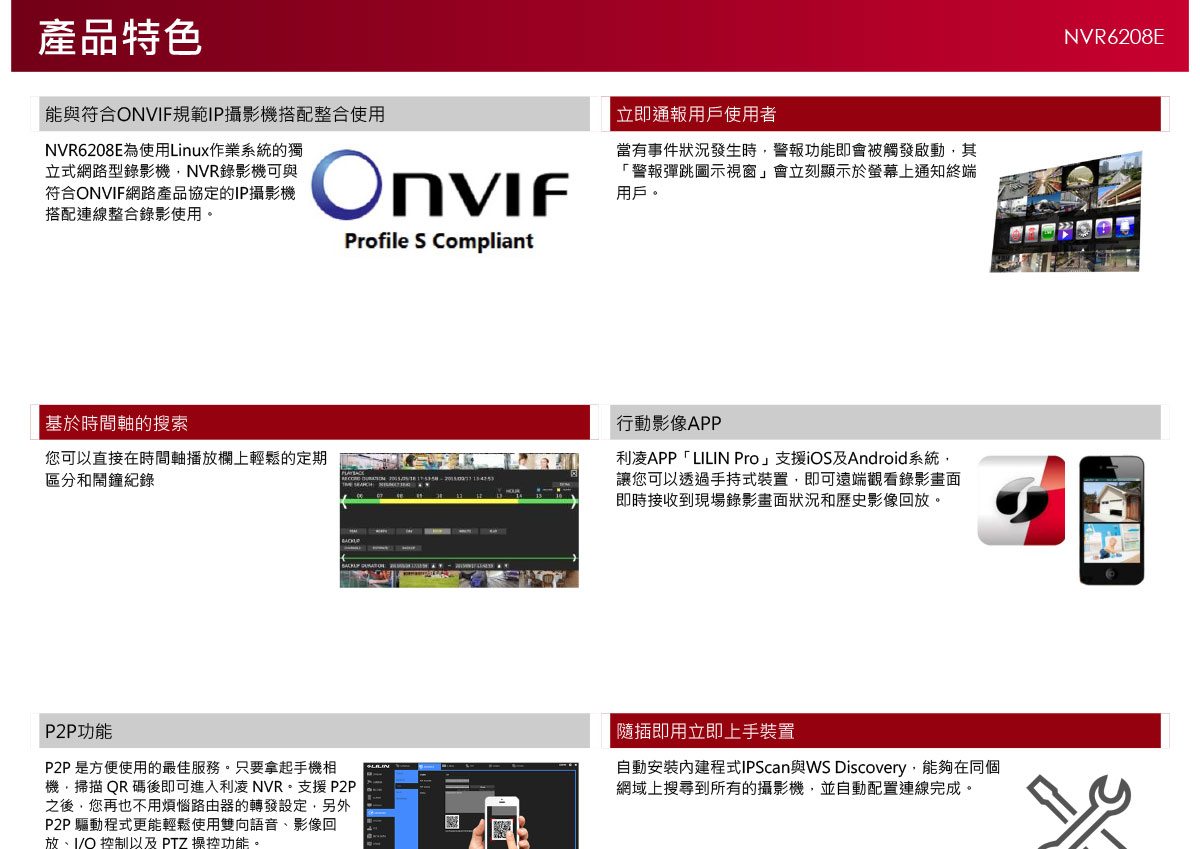Viewport: 1200px width, 849px height.
Task: Toggle the HOUR granularity in the playback search
Action: click(437, 531)
